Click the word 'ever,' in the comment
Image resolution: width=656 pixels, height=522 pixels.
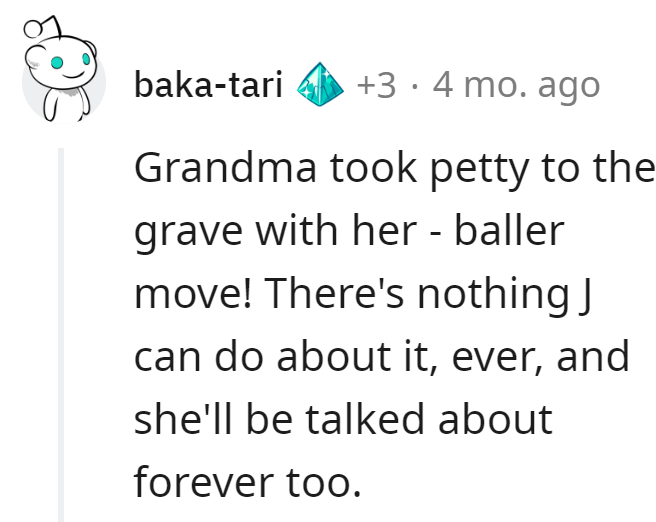pyautogui.click(x=497, y=358)
